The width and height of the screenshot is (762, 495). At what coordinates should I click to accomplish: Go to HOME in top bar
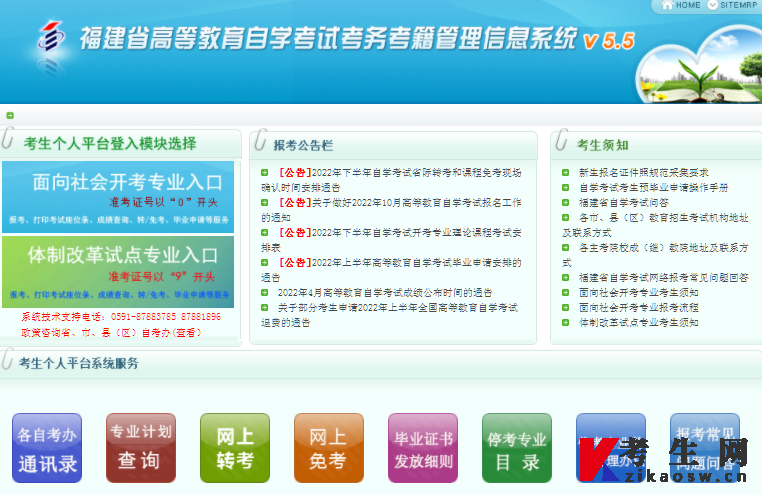pyautogui.click(x=688, y=5)
